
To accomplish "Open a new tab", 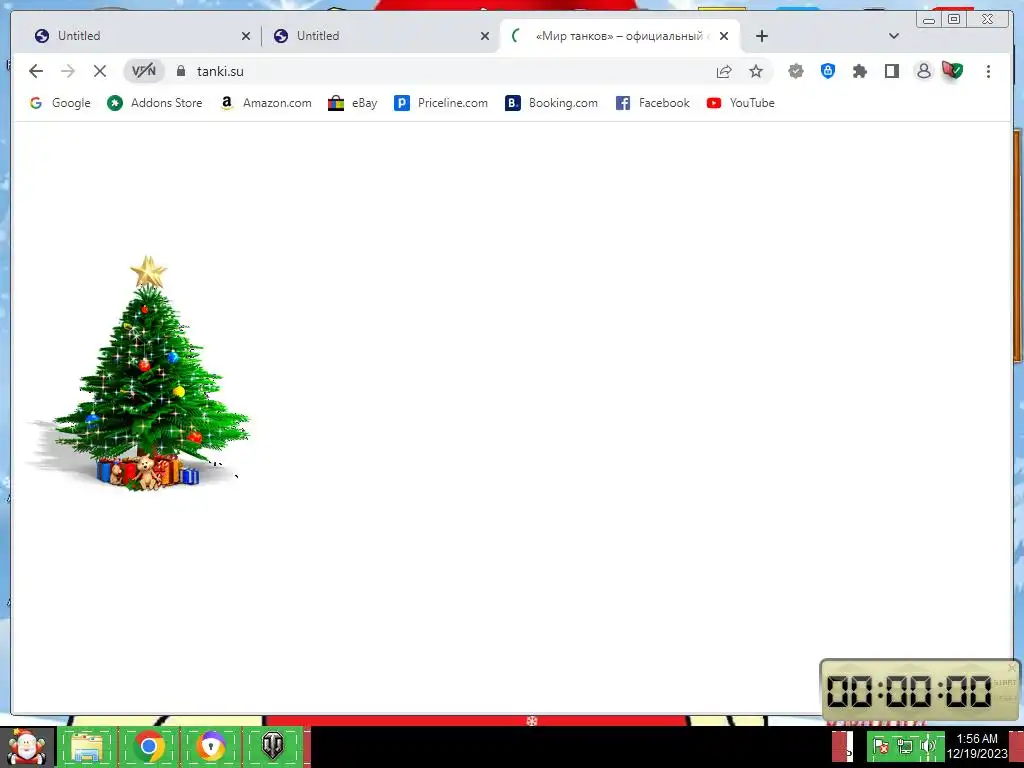I will tap(761, 36).
